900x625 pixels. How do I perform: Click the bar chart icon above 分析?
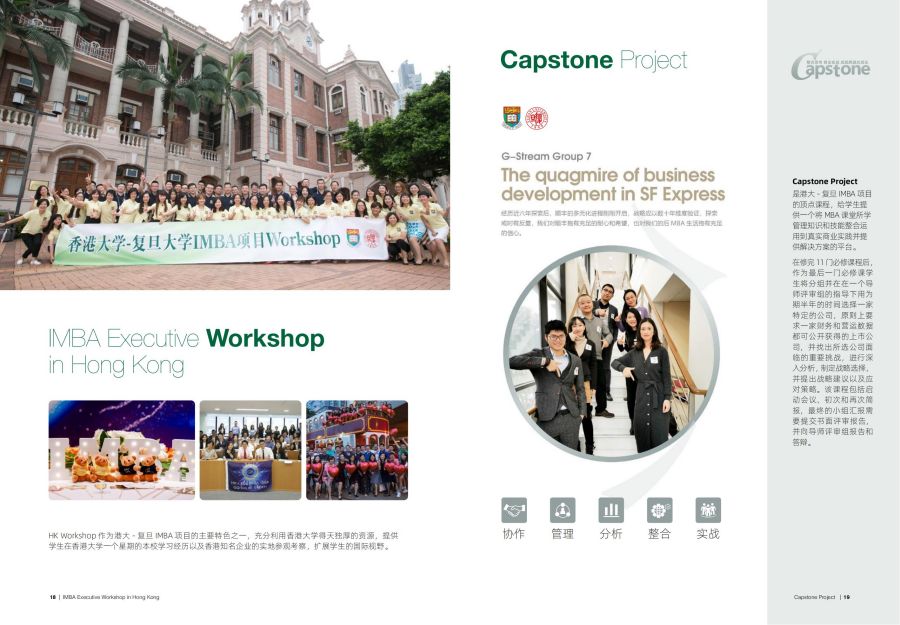[611, 510]
